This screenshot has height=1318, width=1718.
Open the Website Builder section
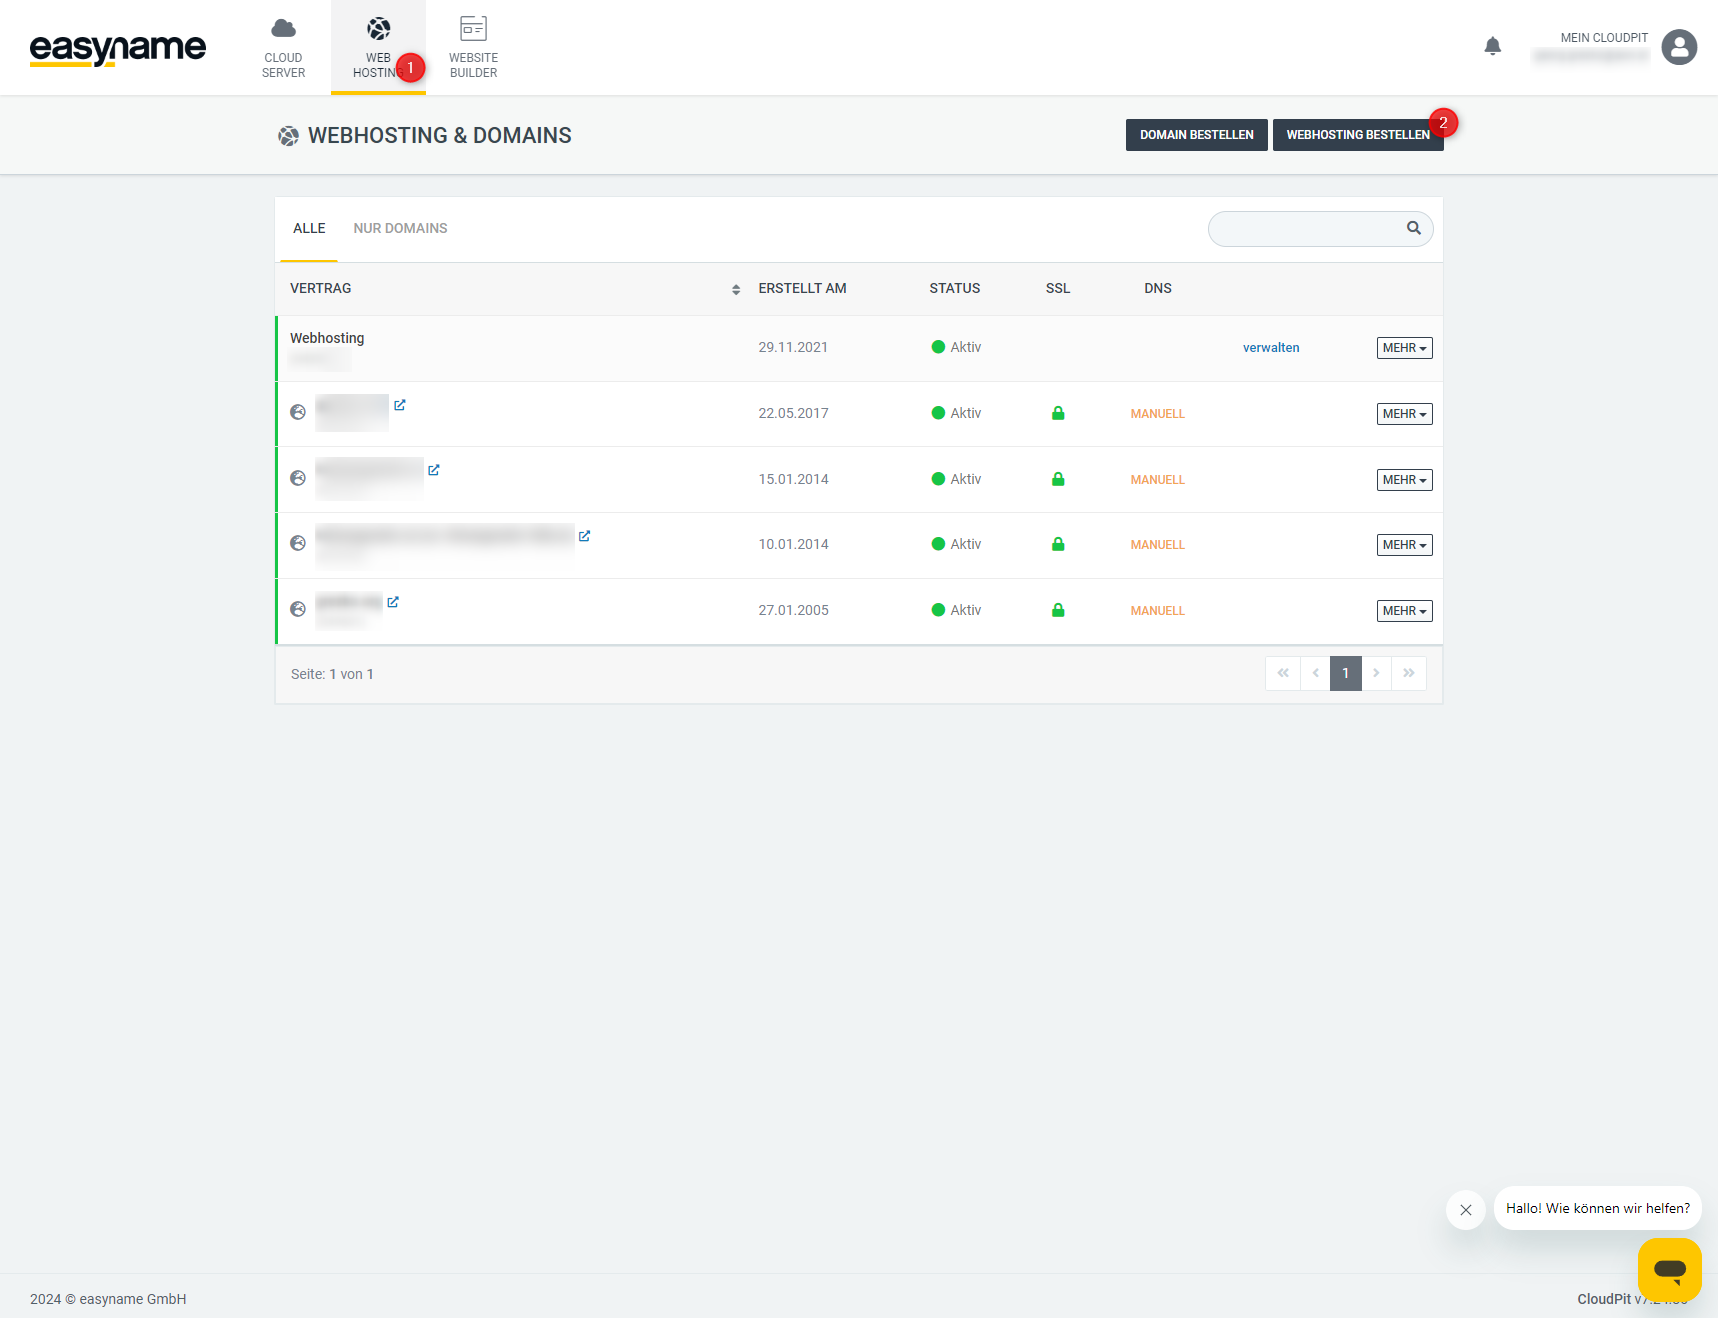pos(473,47)
